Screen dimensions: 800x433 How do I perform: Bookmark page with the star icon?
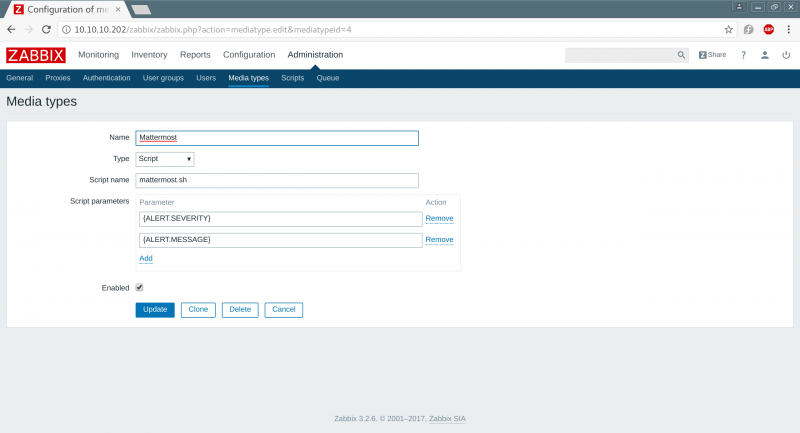[729, 30]
